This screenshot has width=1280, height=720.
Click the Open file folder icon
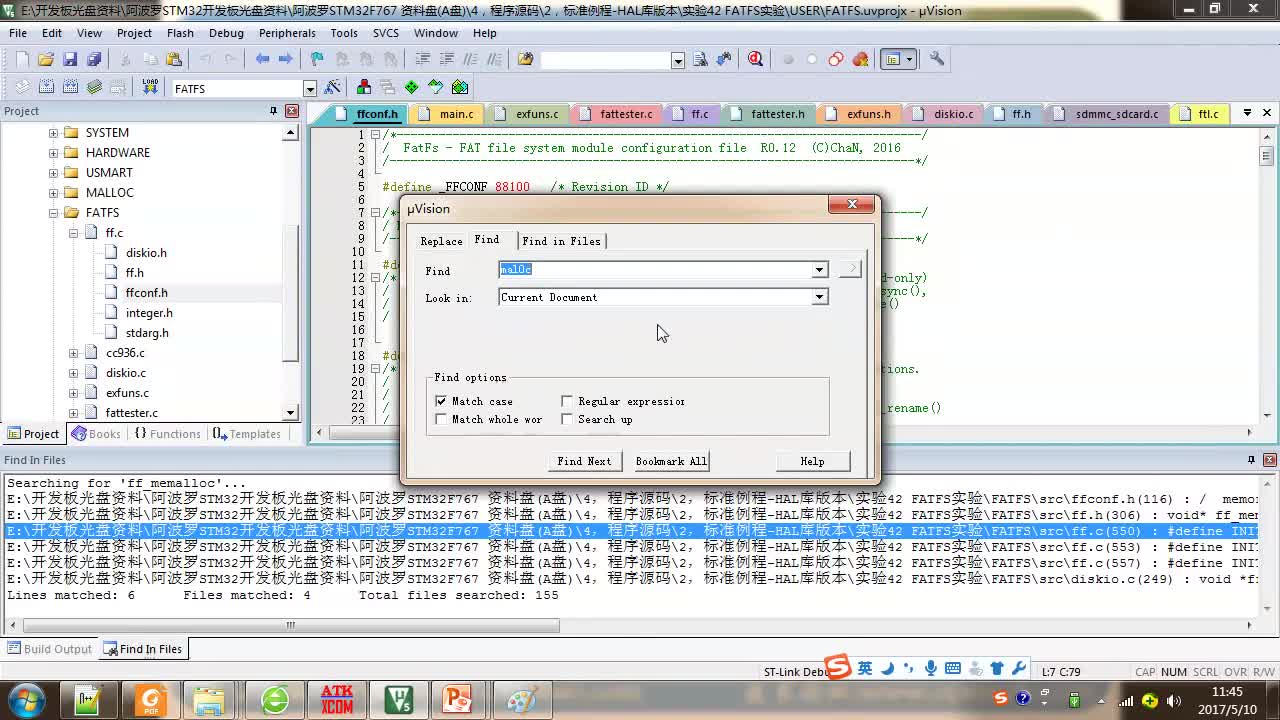[45, 59]
